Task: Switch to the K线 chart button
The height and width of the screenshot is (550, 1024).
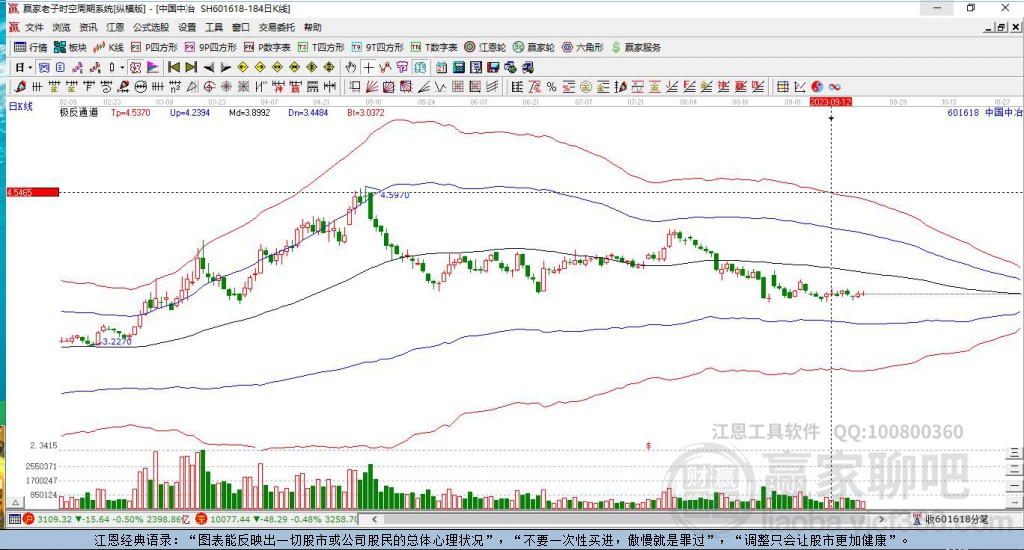Action: click(108, 47)
